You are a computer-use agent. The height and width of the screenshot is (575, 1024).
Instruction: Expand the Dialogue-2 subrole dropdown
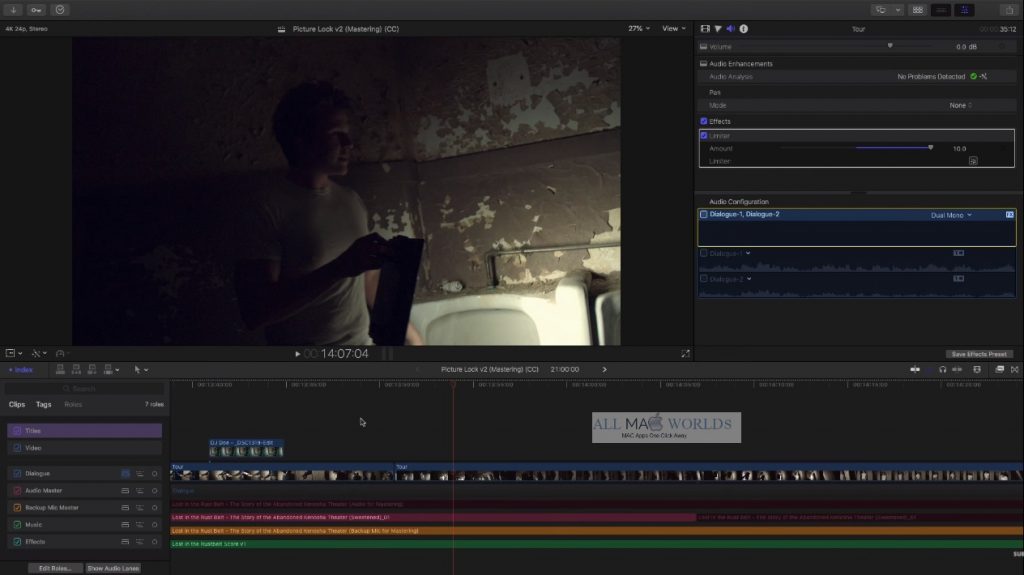tap(749, 279)
